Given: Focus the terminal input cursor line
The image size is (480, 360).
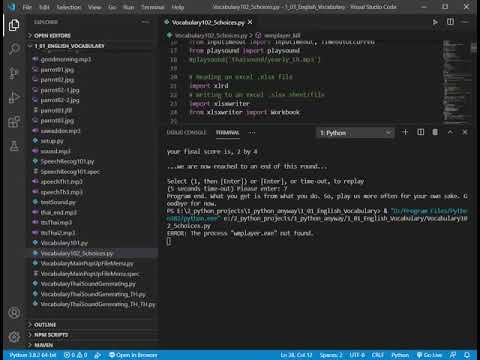Looking at the screenshot, I should pyautogui.click(x=169, y=241).
